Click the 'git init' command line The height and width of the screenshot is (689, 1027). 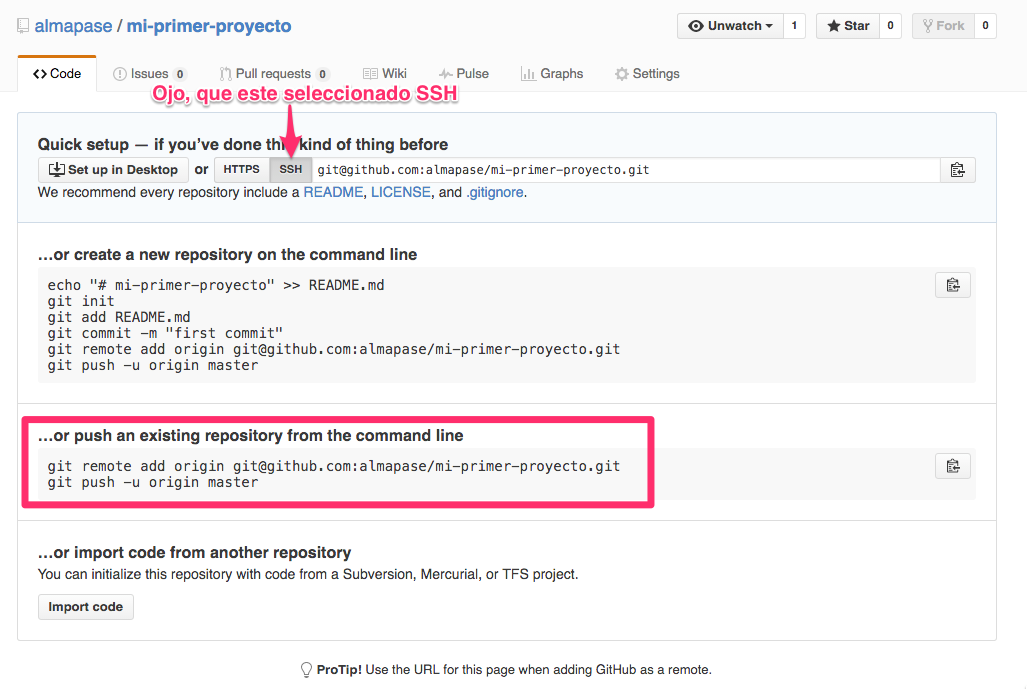81,301
